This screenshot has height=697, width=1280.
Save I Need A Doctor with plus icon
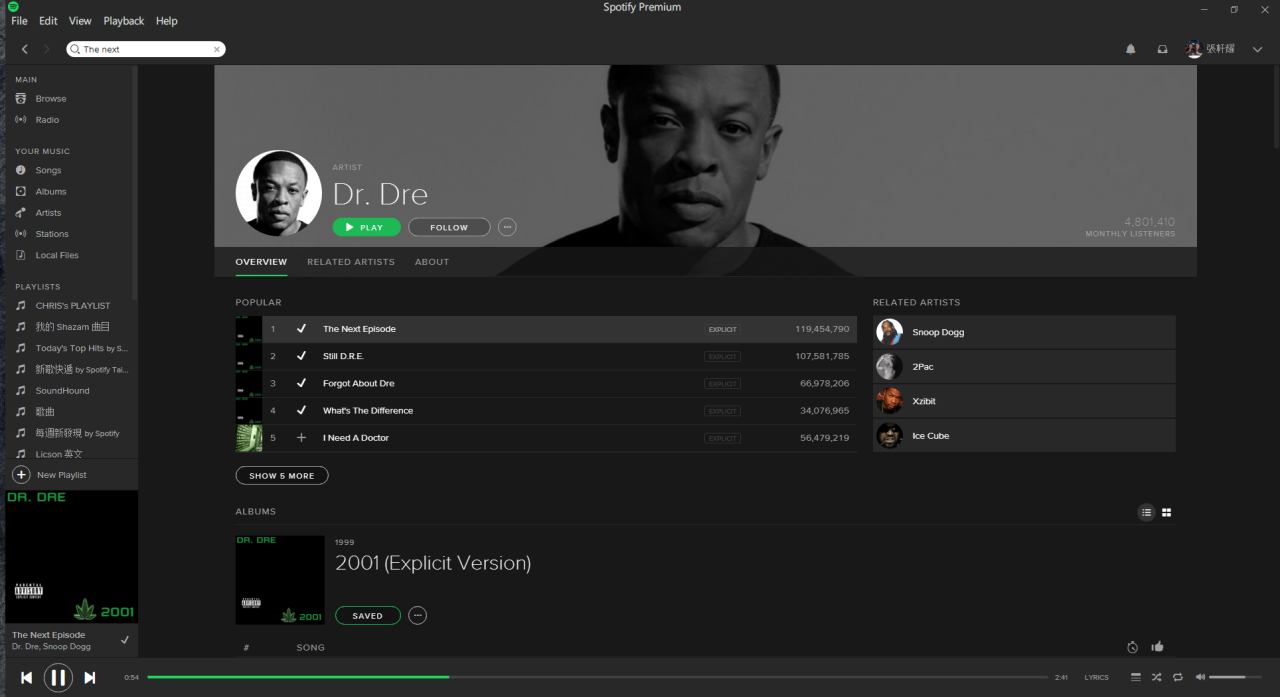tap(301, 438)
